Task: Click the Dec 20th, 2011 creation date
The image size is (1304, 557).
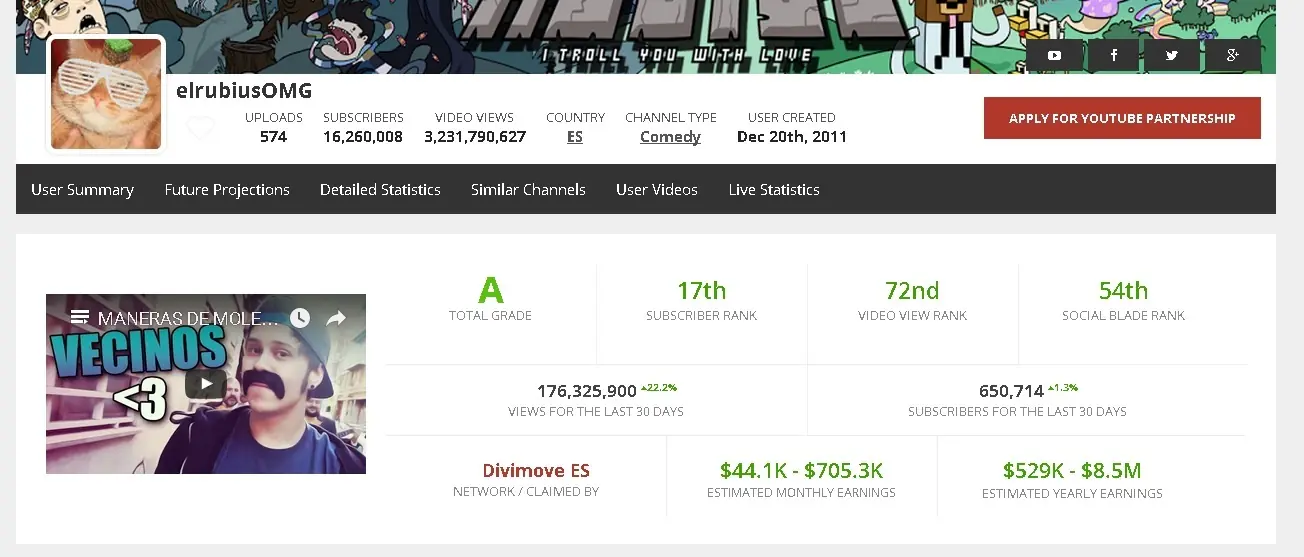Action: (x=792, y=137)
